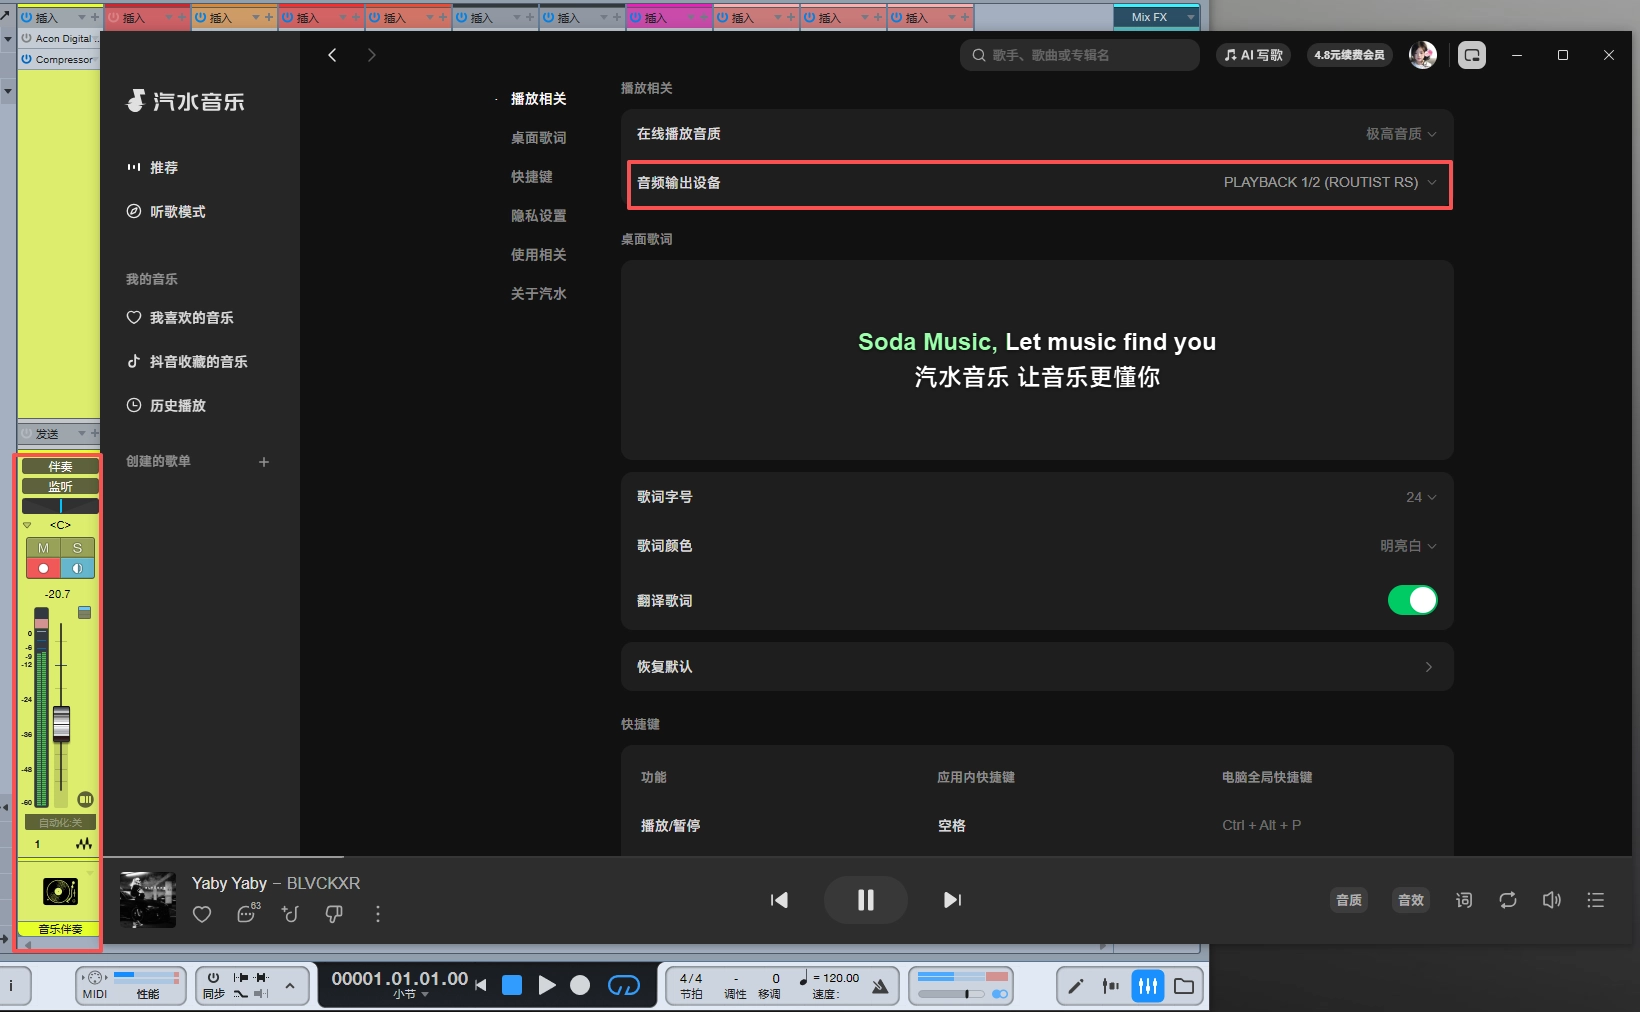Open the volume speaker control
This screenshot has height=1012, width=1640.
(1552, 900)
